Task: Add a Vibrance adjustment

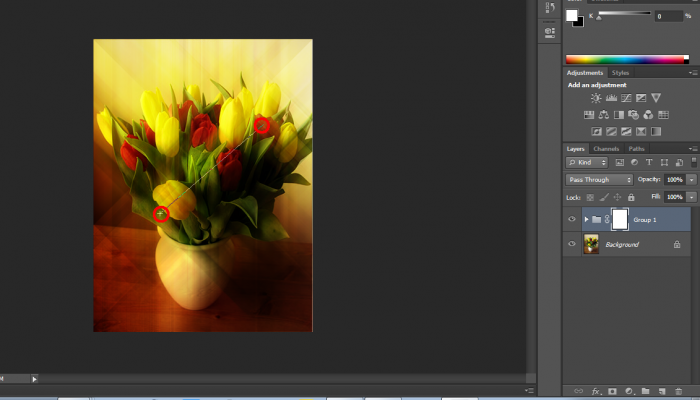Action: 656,98
